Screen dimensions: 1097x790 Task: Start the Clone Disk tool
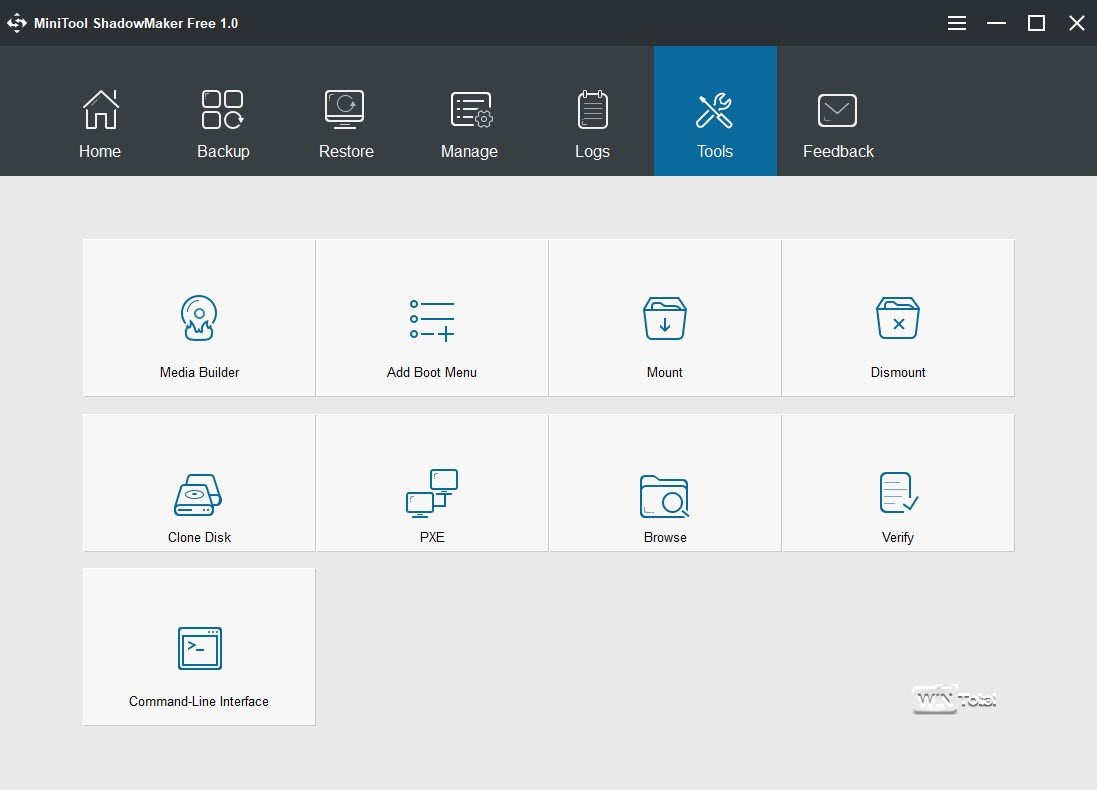point(199,483)
